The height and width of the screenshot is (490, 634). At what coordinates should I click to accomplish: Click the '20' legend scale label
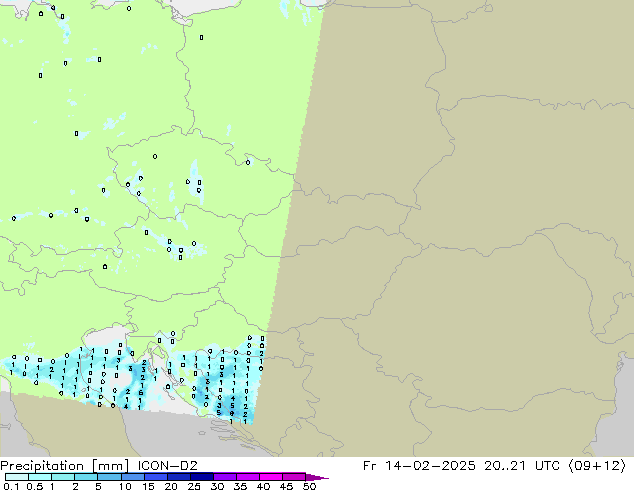coord(171,486)
